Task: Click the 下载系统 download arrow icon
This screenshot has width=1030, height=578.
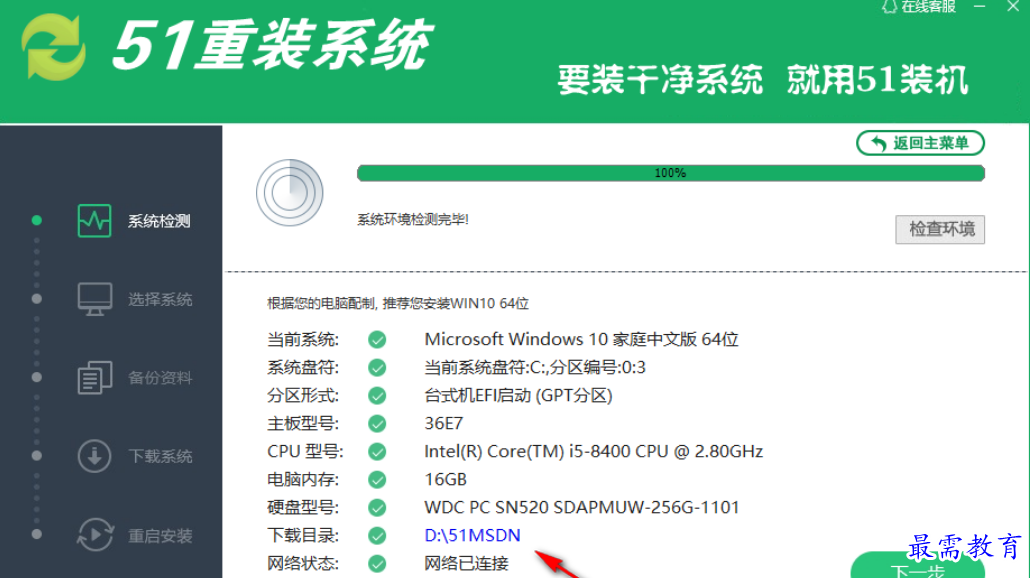Action: [x=95, y=456]
